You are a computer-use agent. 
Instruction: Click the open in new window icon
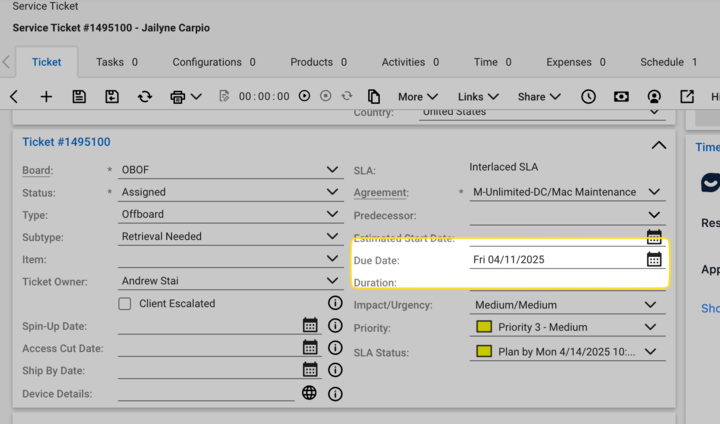pyautogui.click(x=687, y=96)
